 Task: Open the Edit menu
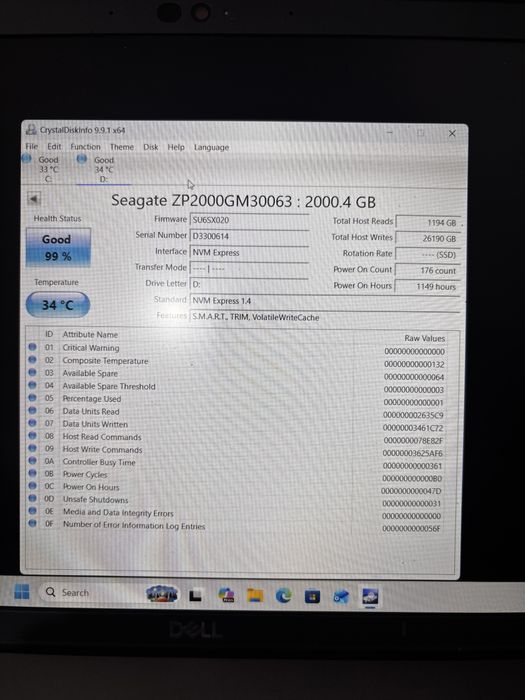[54, 146]
